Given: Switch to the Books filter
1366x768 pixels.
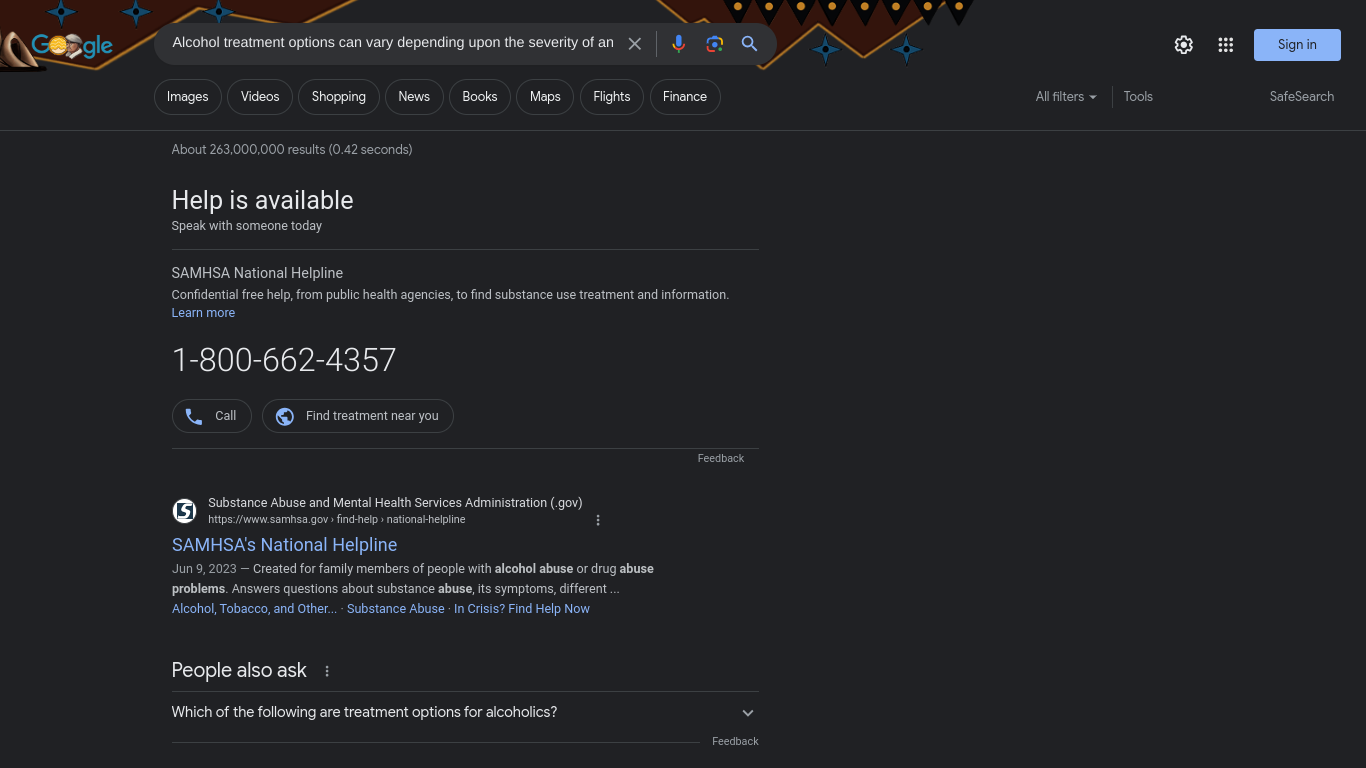Looking at the screenshot, I should coord(480,97).
